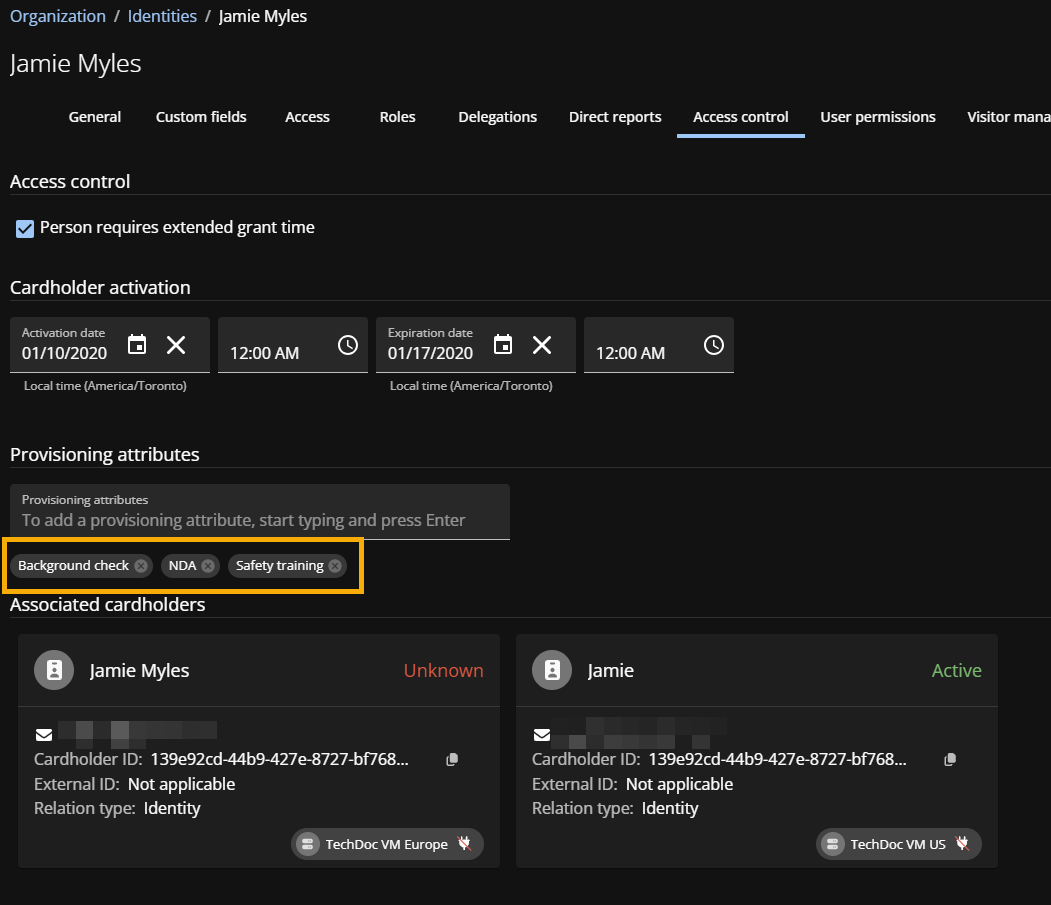
Task: Navigate to Organization breadcrumb link
Action: (x=58, y=16)
